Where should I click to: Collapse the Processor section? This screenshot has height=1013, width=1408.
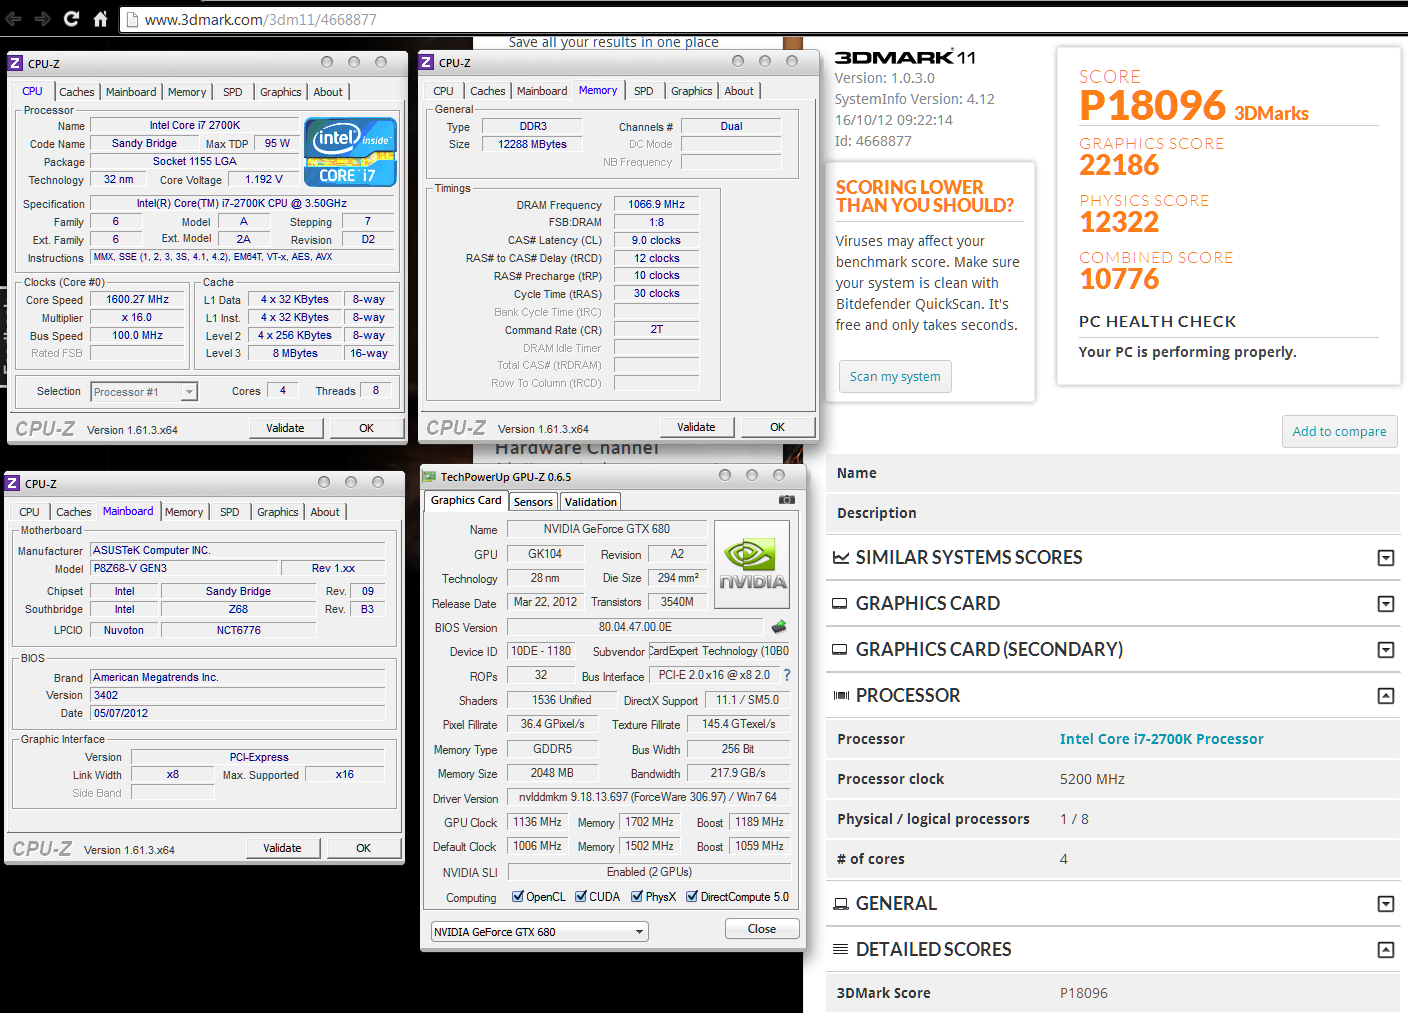[x=1385, y=696]
